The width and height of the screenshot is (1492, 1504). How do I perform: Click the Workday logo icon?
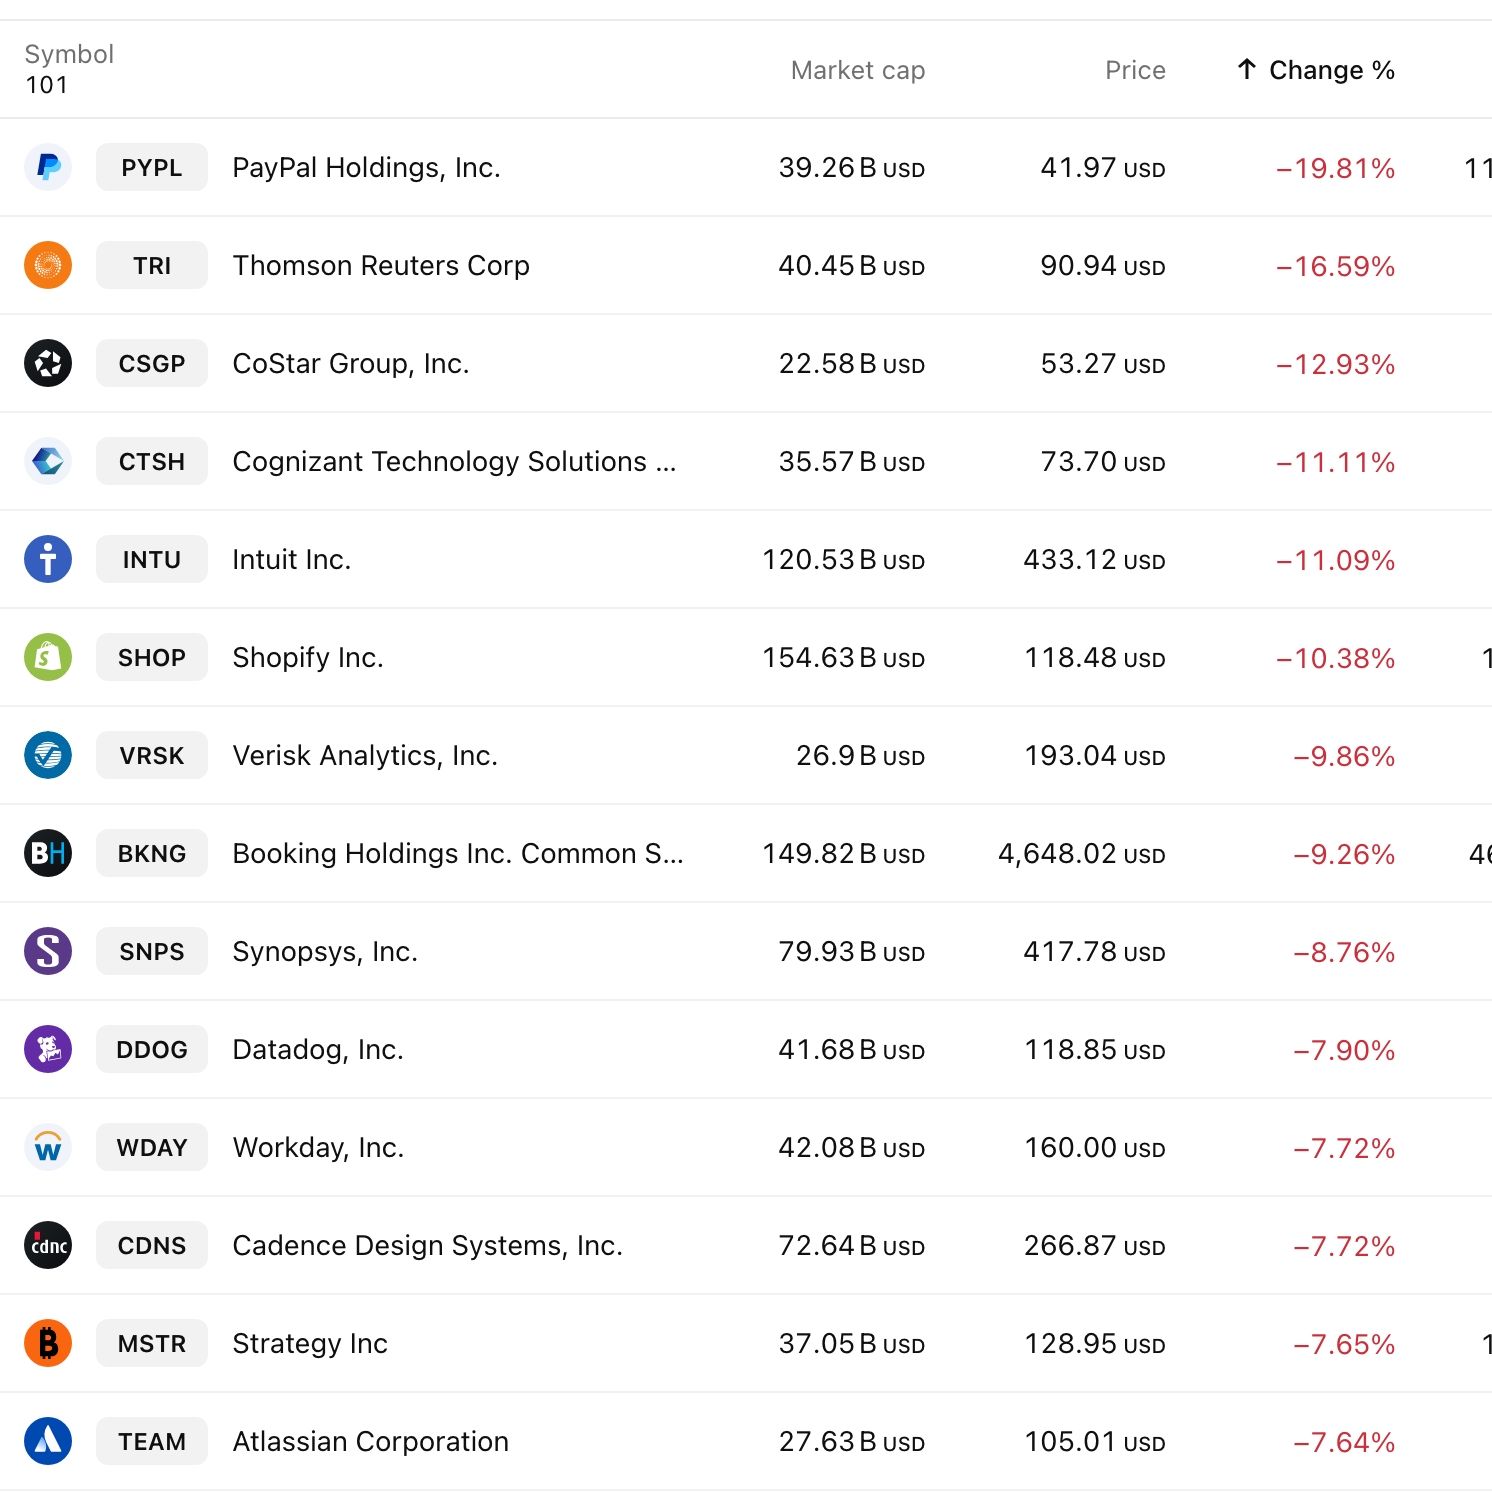pos(47,1147)
